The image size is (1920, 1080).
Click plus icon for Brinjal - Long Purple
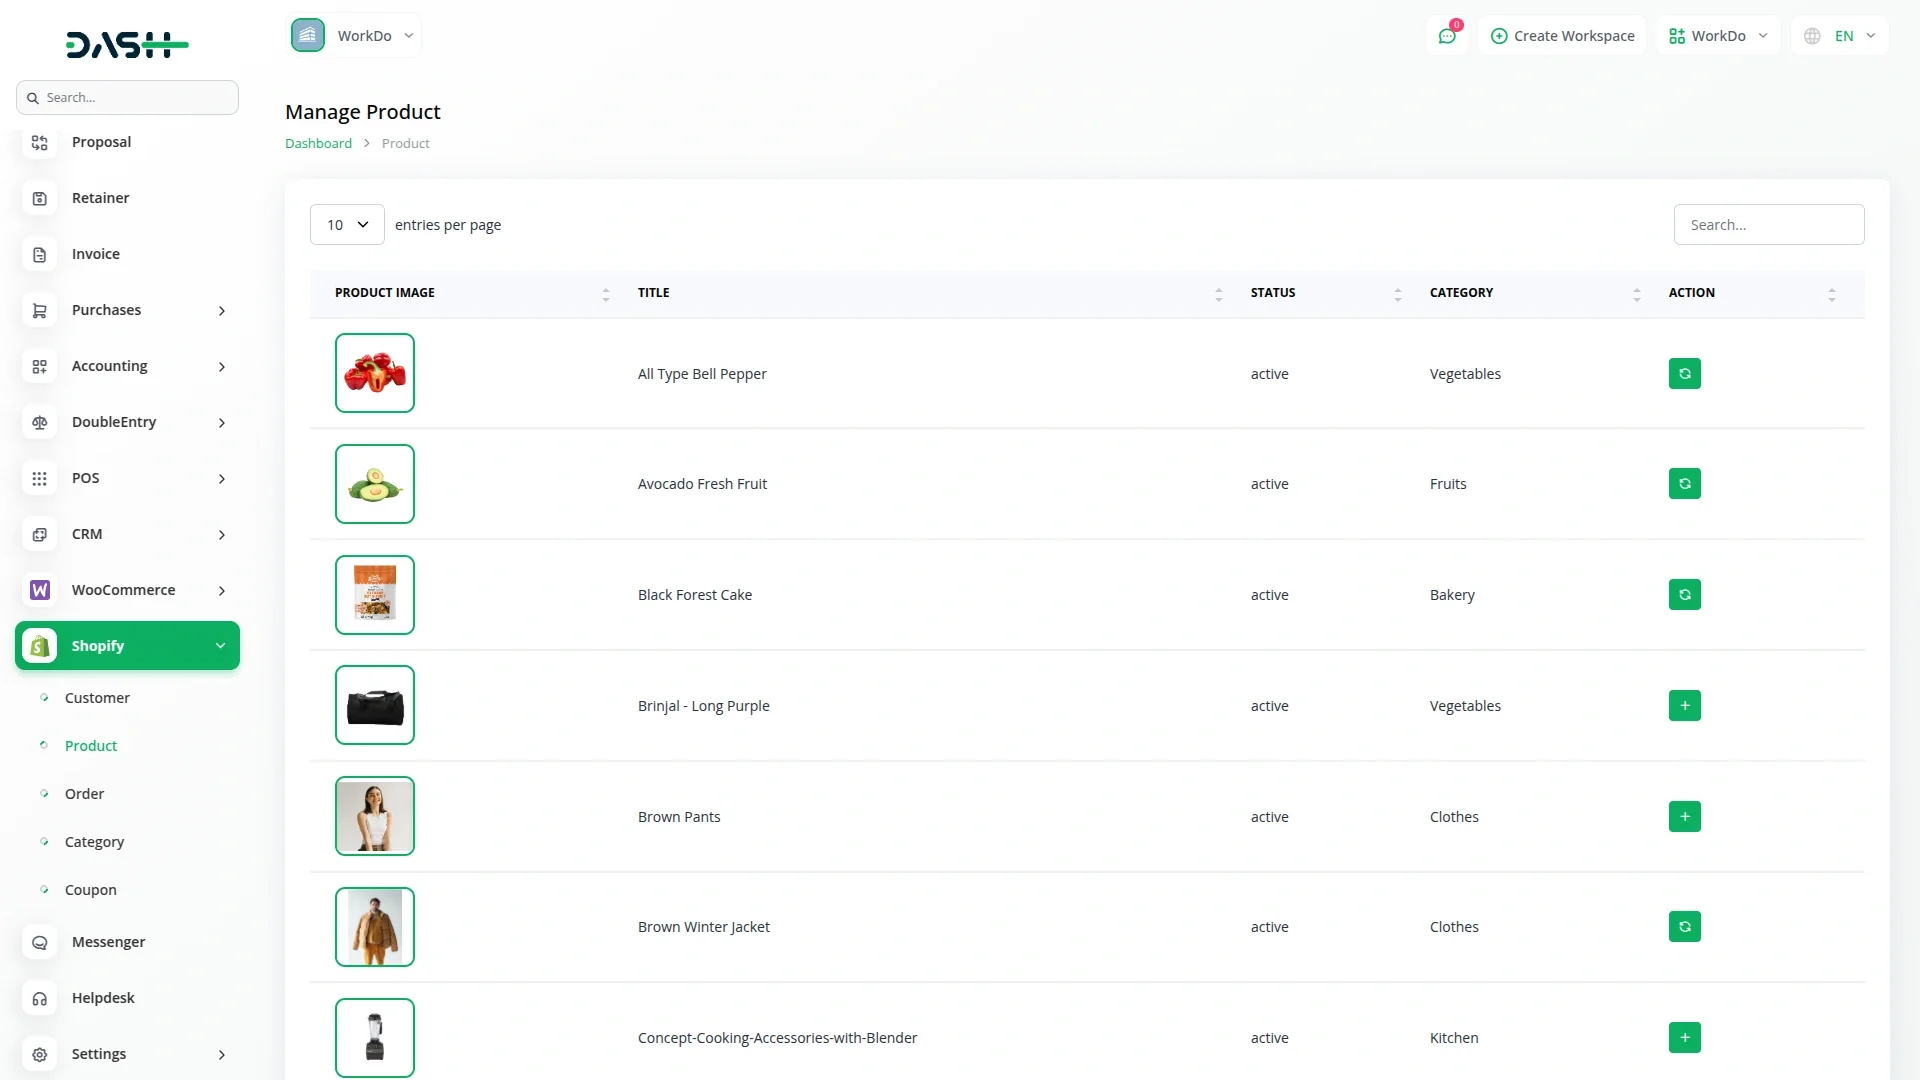click(x=1684, y=706)
